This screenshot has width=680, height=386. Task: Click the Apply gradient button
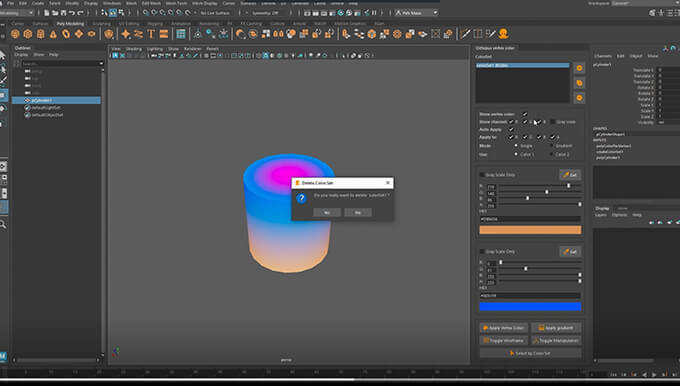tap(556, 328)
